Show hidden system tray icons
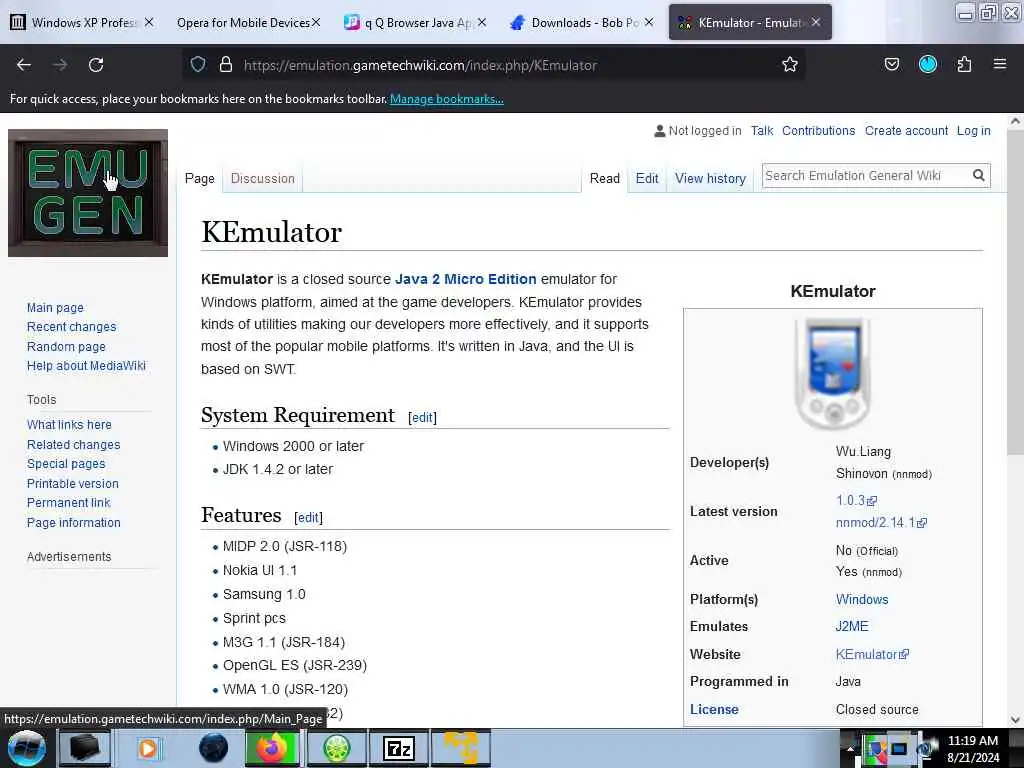This screenshot has height=768, width=1024. (850, 748)
